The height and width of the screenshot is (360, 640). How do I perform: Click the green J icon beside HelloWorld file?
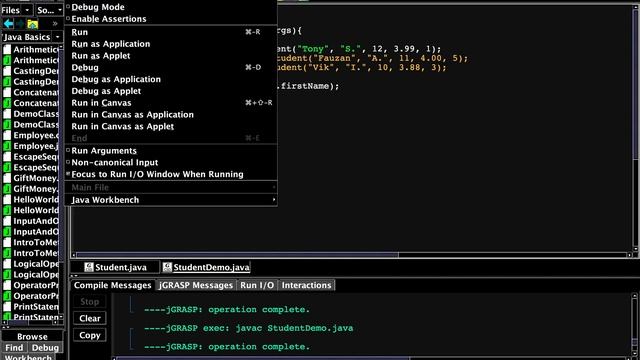click(7, 210)
